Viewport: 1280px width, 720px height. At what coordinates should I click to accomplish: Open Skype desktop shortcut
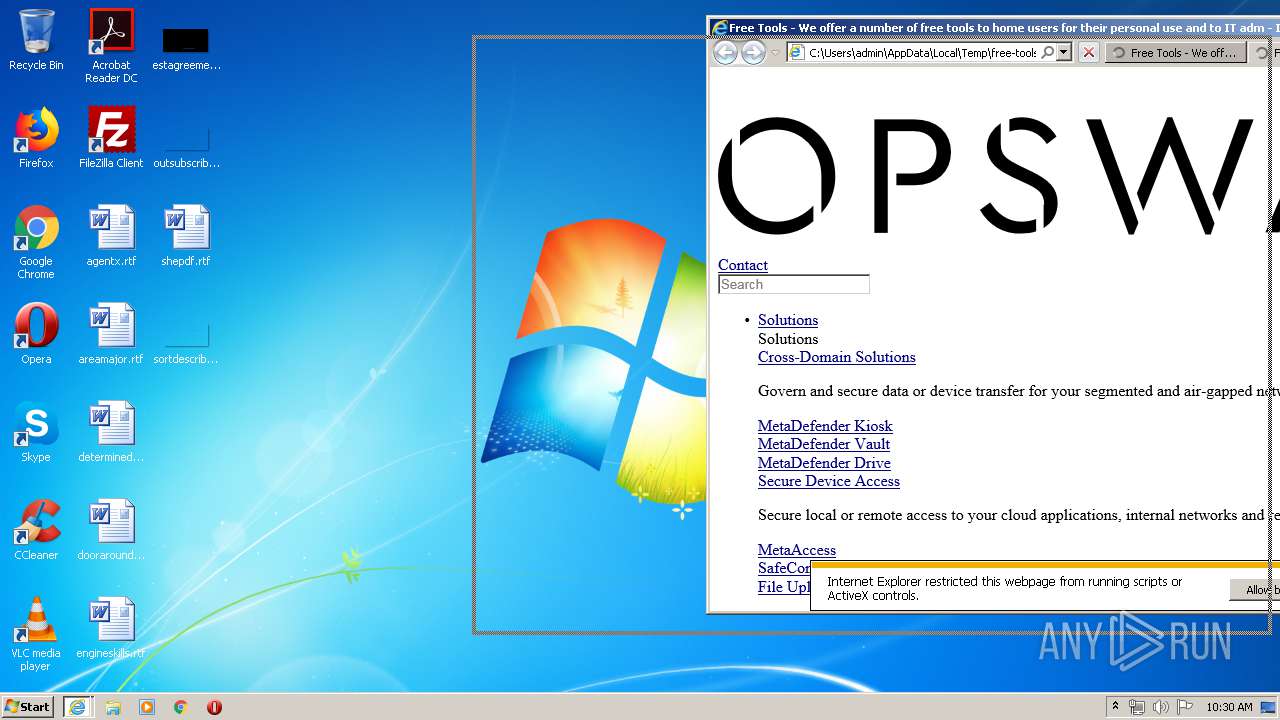pyautogui.click(x=36, y=432)
